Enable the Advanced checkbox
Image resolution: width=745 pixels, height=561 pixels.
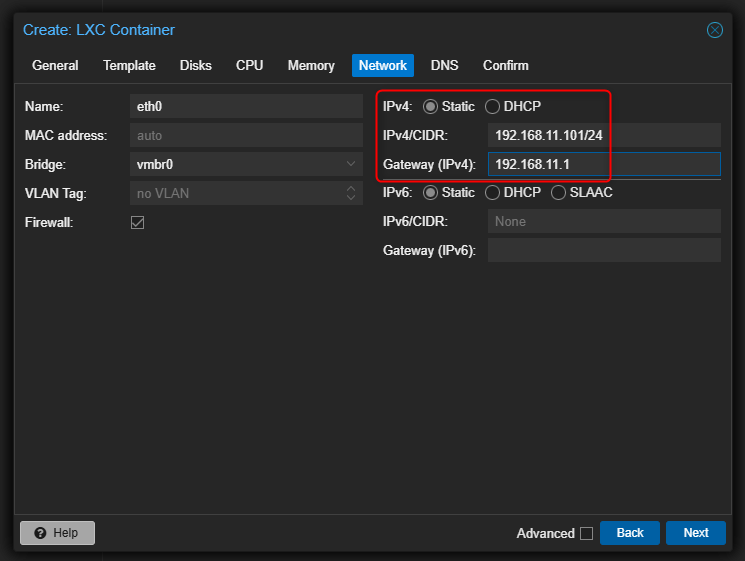(x=586, y=533)
